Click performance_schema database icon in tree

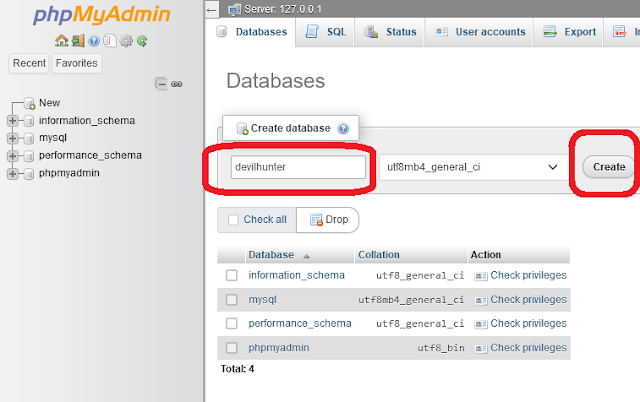pyautogui.click(x=29, y=156)
